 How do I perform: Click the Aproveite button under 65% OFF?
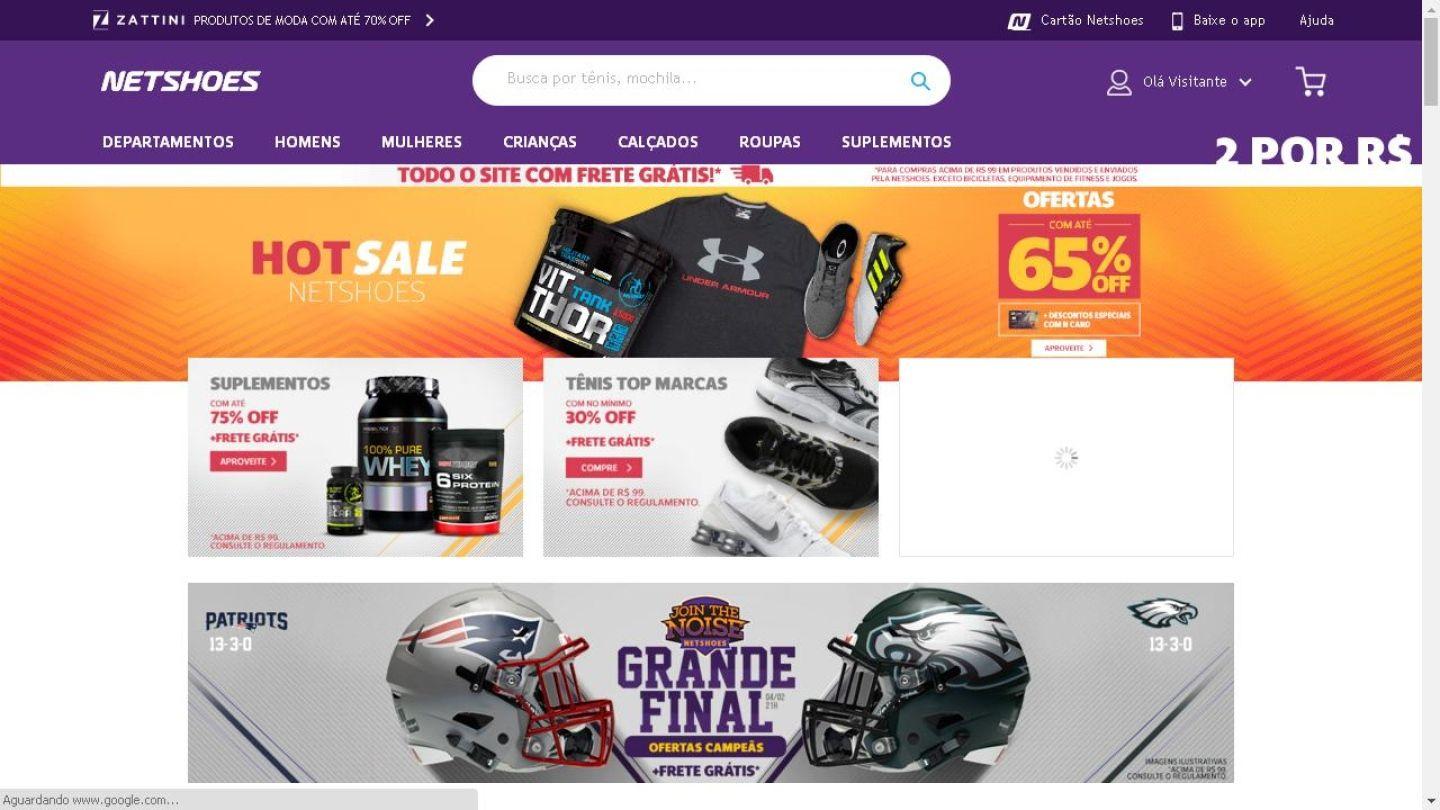(1068, 348)
